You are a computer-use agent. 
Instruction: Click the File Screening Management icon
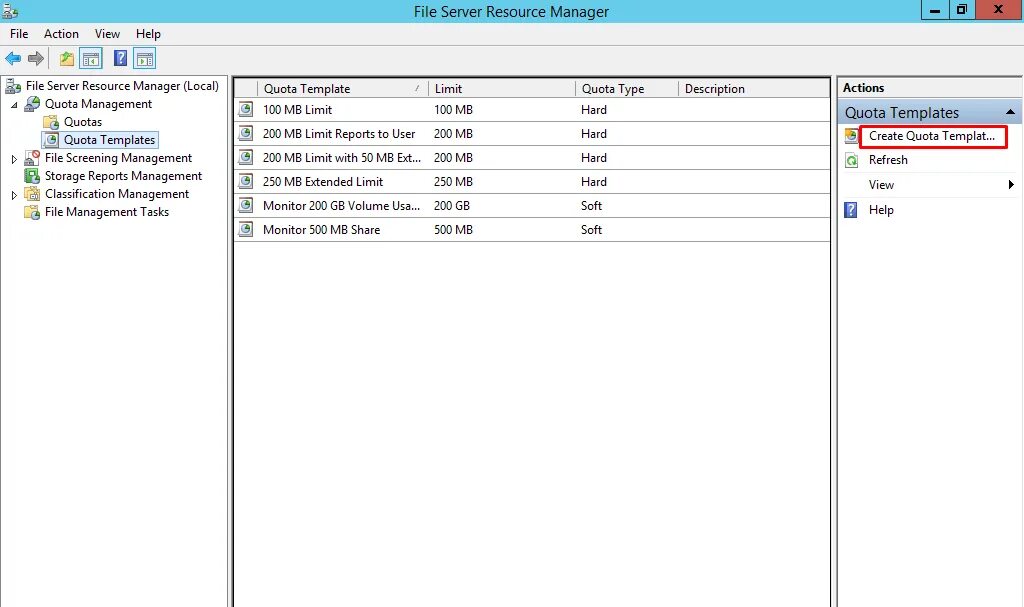tap(32, 157)
